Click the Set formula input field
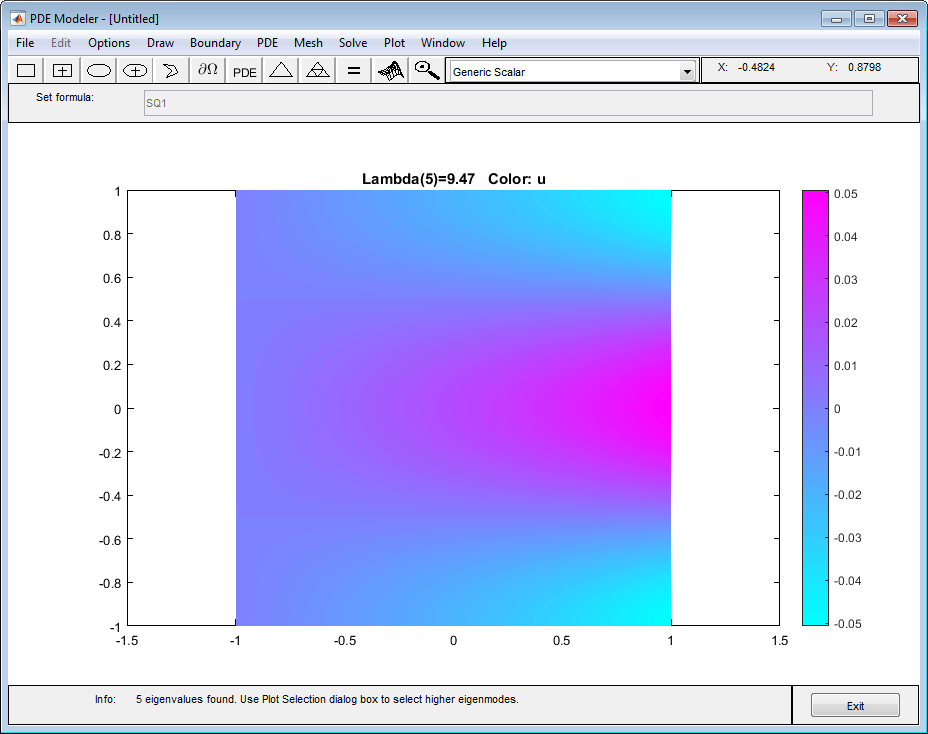928x734 pixels. click(508, 103)
